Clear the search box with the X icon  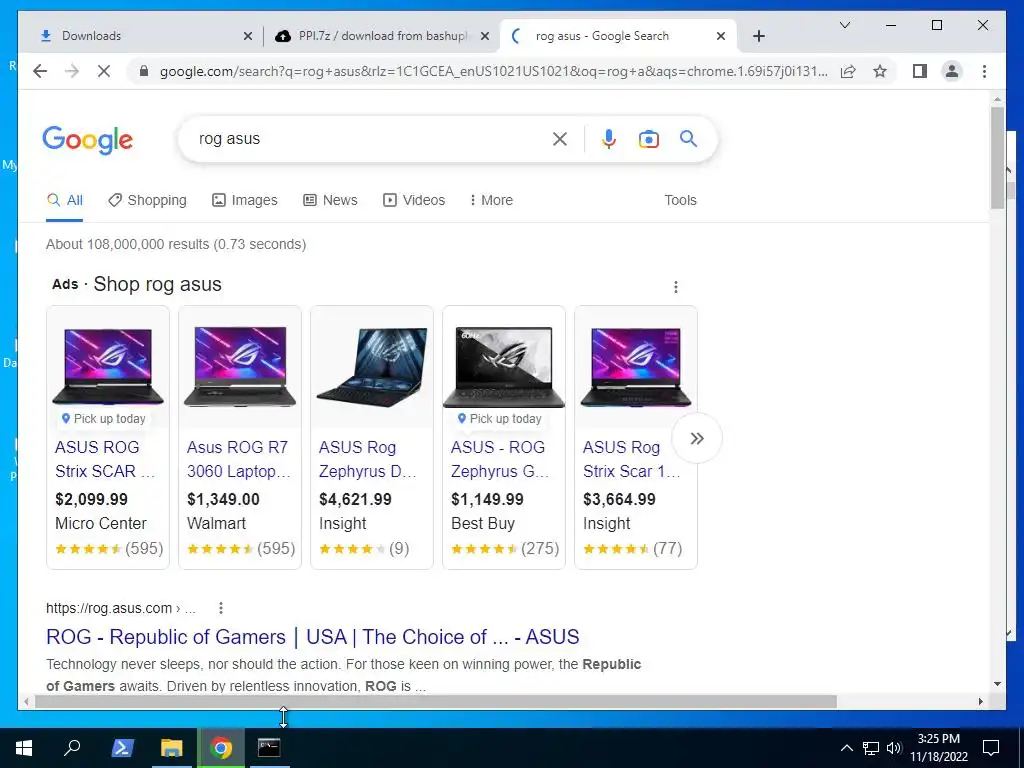coord(560,139)
